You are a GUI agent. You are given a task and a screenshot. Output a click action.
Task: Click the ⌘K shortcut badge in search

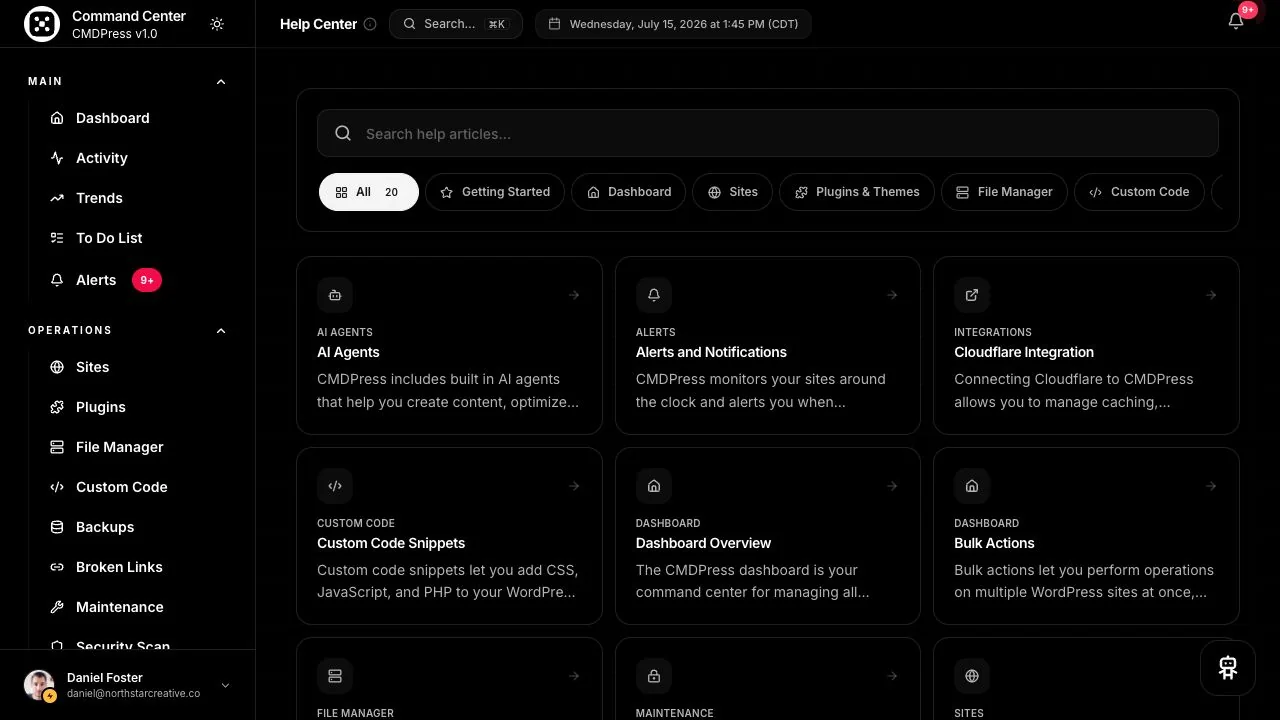coord(496,24)
